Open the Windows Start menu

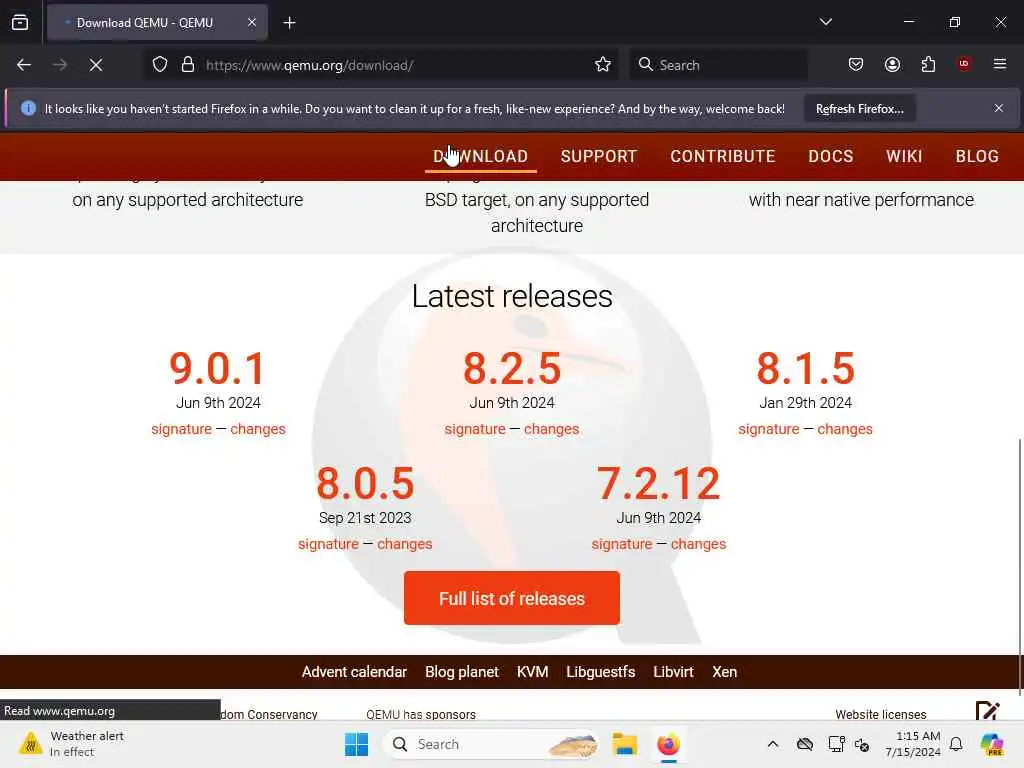(356, 744)
